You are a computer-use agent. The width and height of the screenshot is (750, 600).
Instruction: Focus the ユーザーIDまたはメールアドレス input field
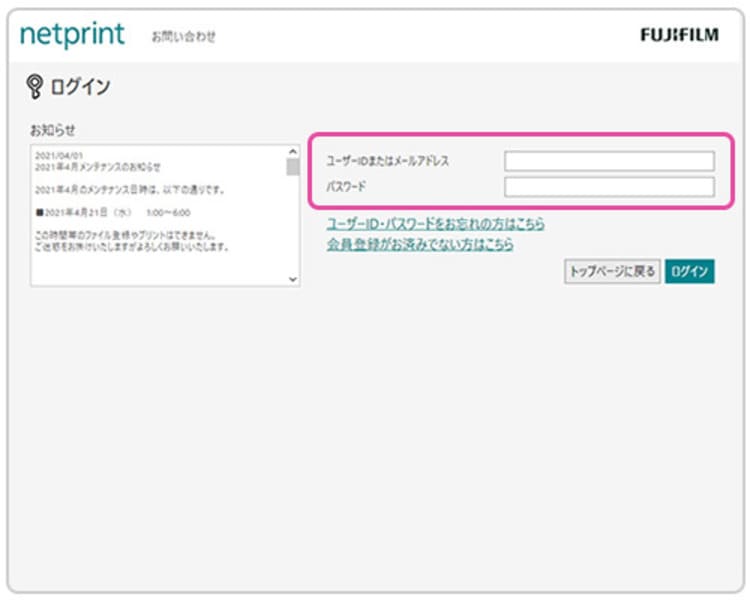609,161
